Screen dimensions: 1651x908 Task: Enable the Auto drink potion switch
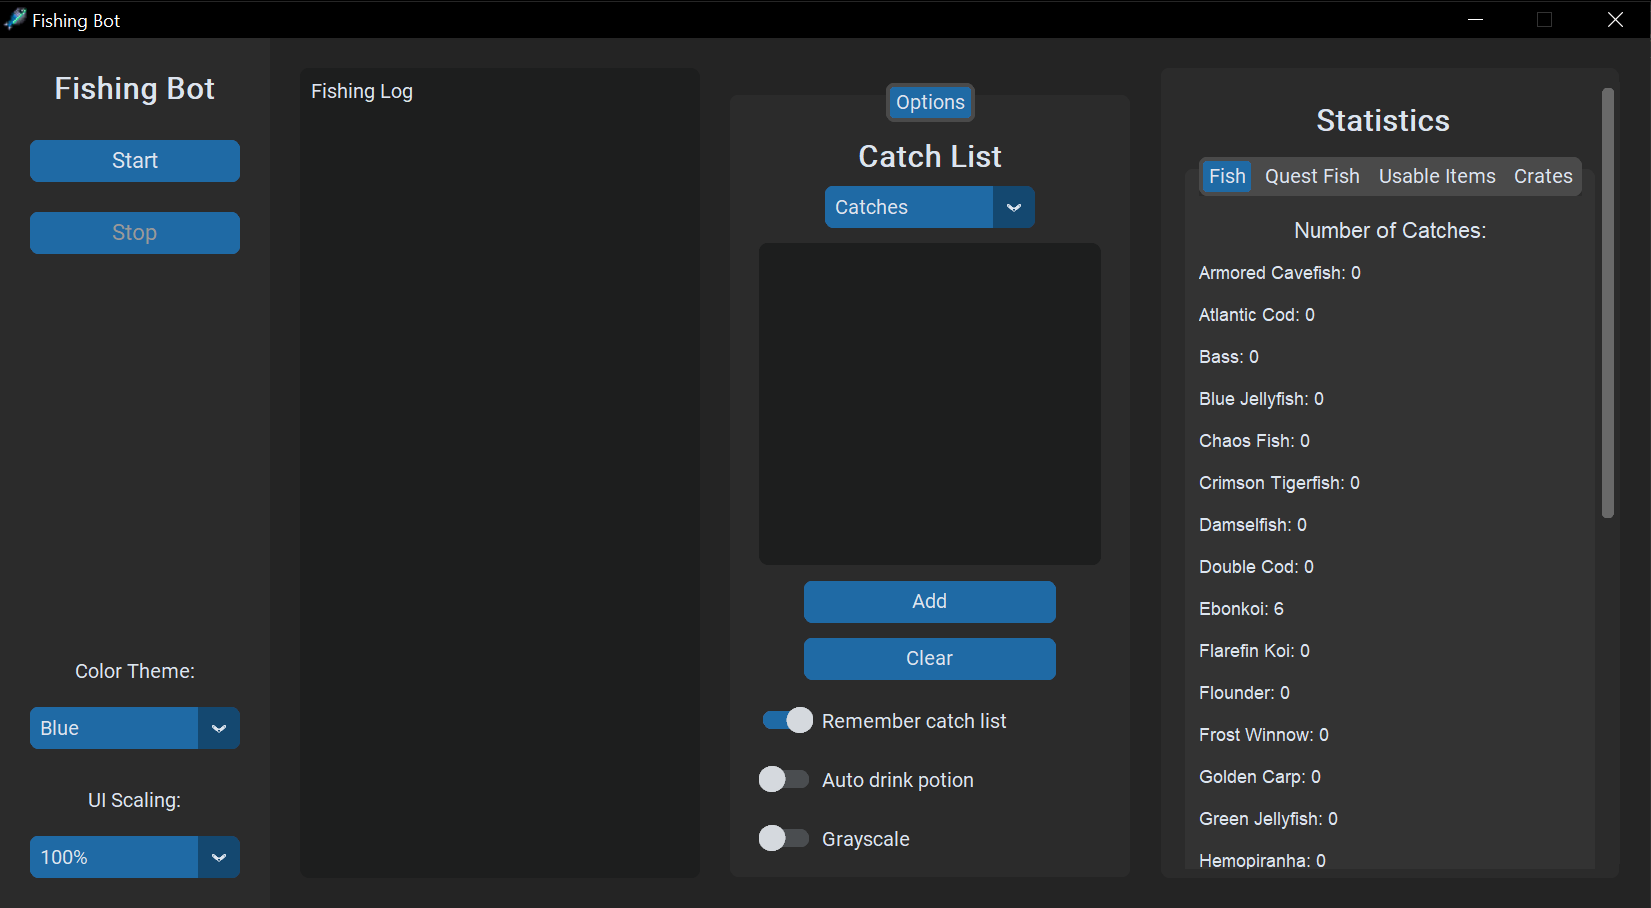click(783, 780)
